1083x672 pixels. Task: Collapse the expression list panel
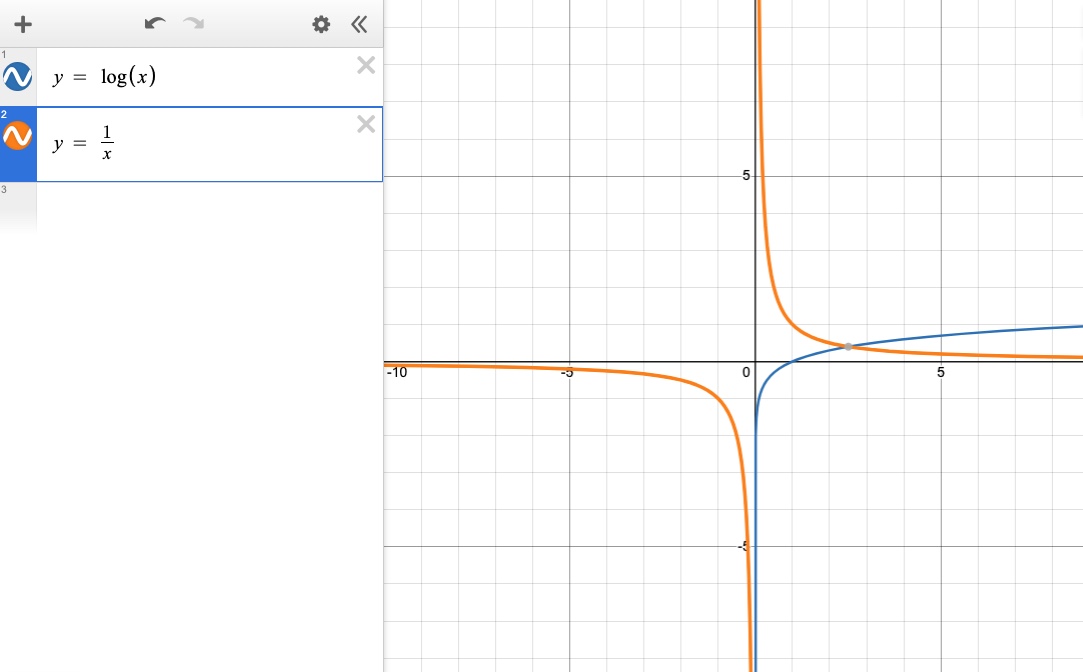(x=359, y=24)
